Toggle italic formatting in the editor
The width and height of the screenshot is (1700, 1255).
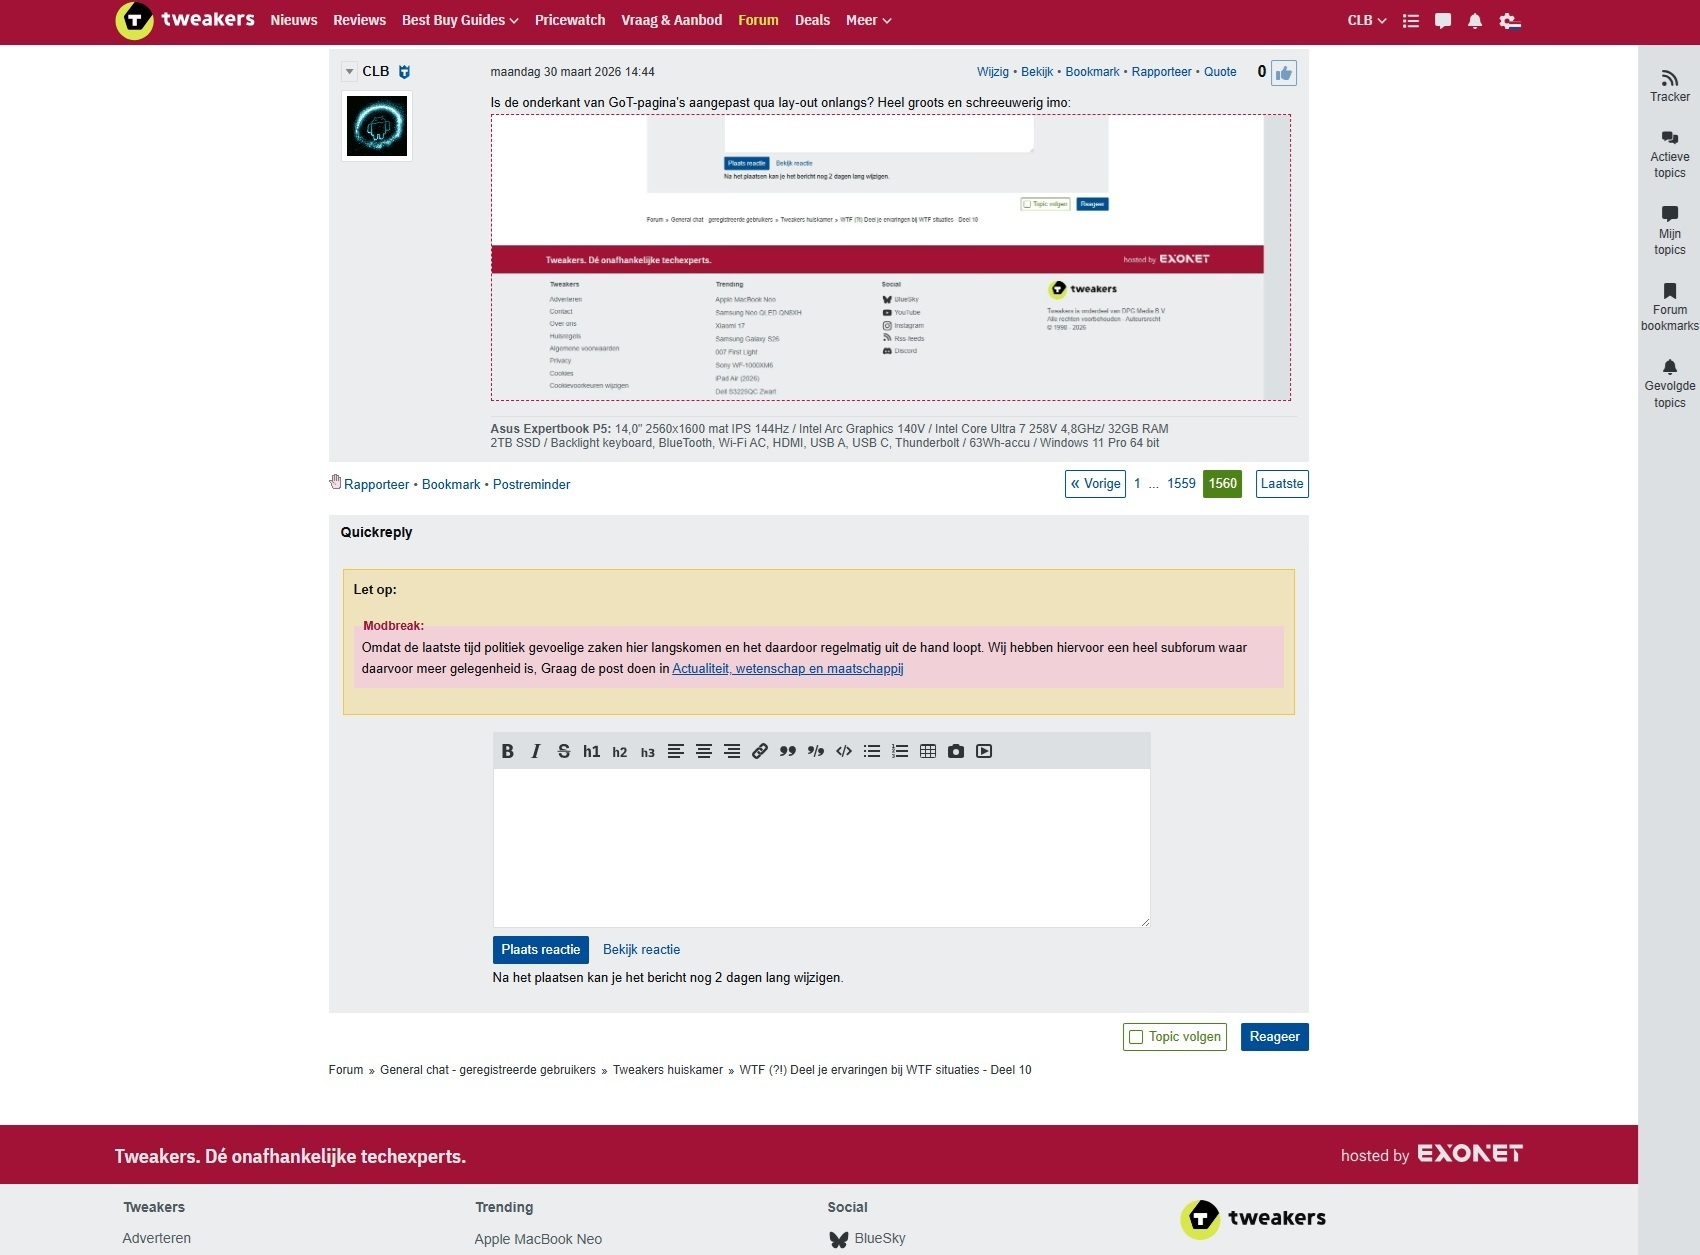pyautogui.click(x=536, y=750)
